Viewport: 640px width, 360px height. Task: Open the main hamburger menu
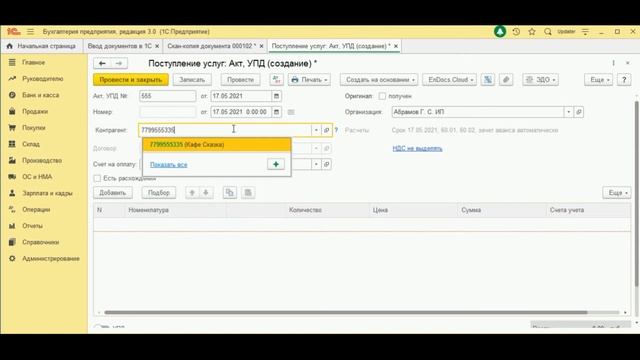31,31
